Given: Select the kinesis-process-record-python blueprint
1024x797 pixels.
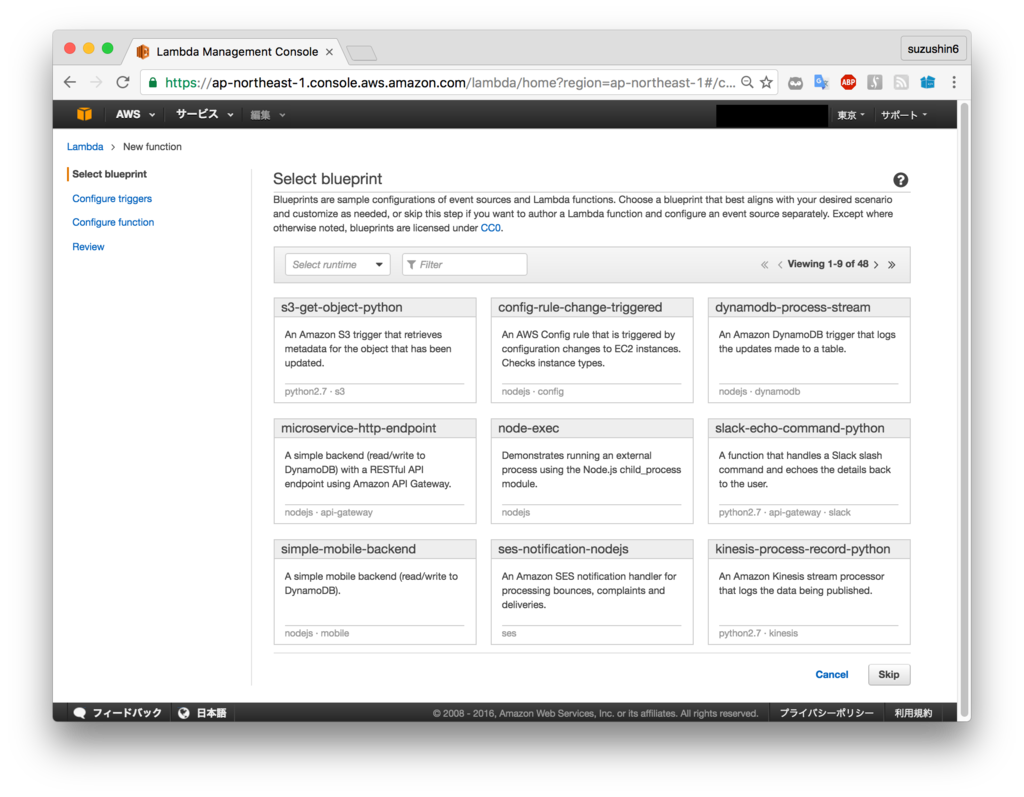Looking at the screenshot, I should (809, 592).
